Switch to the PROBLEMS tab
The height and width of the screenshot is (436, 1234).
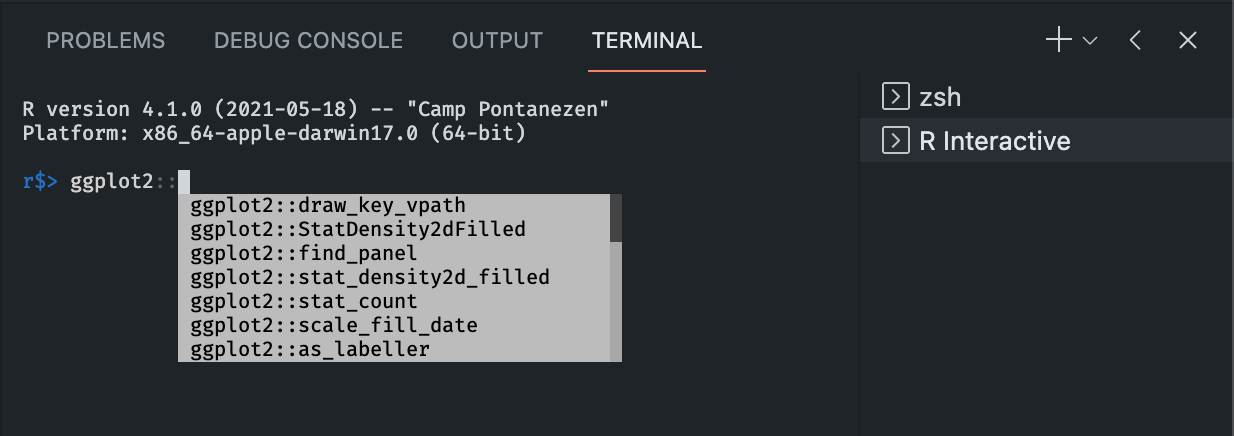[106, 41]
